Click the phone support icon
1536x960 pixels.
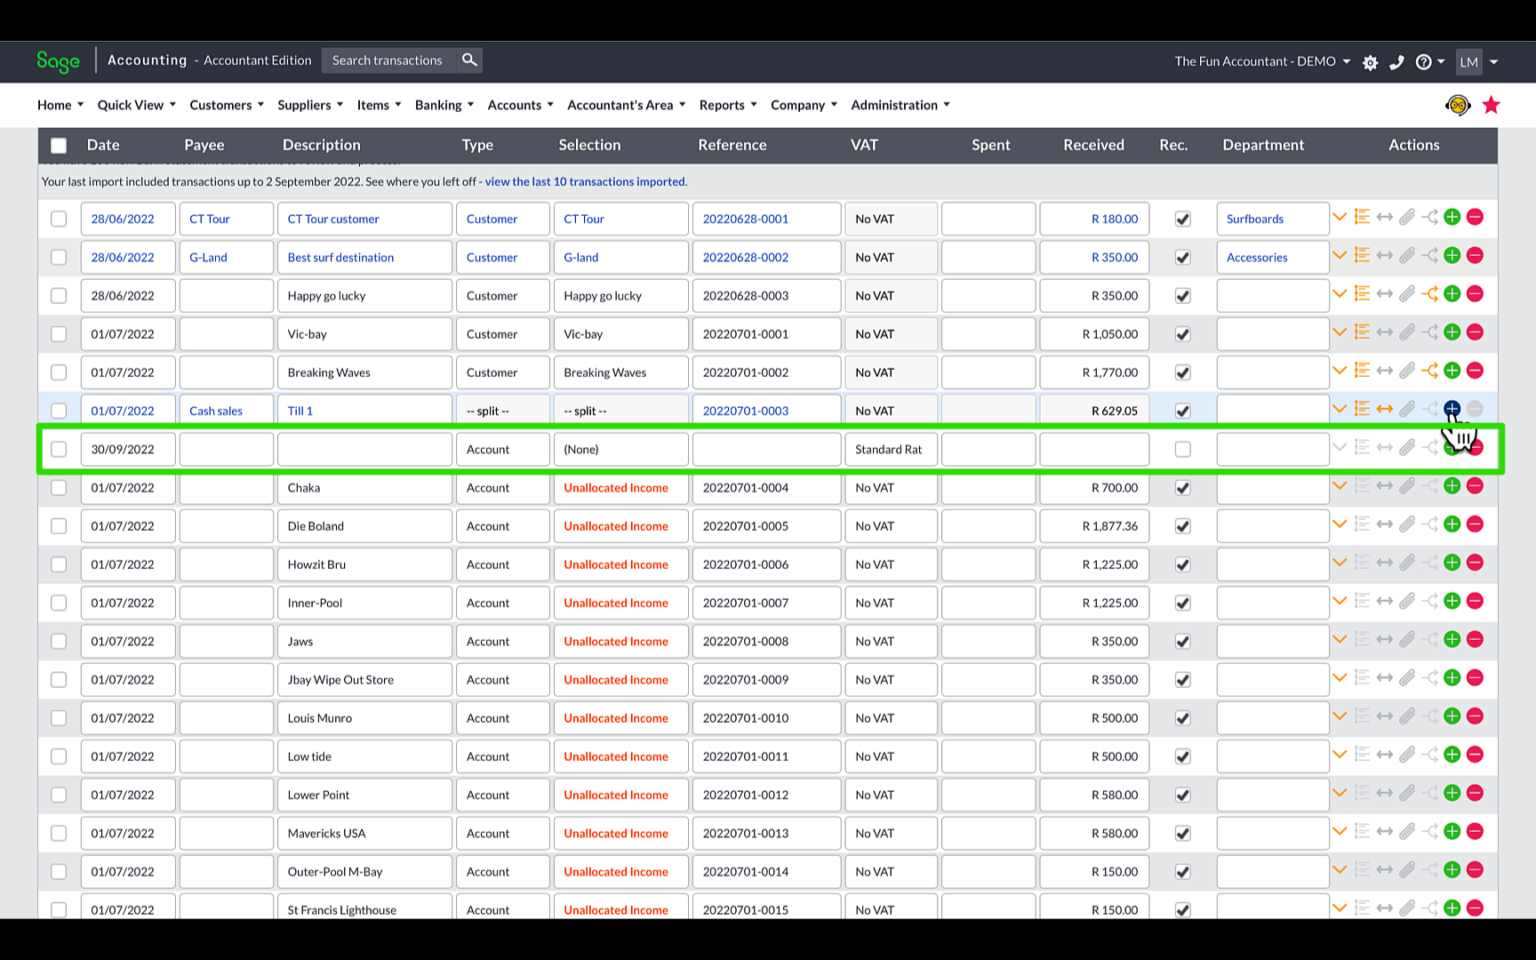coord(1397,61)
